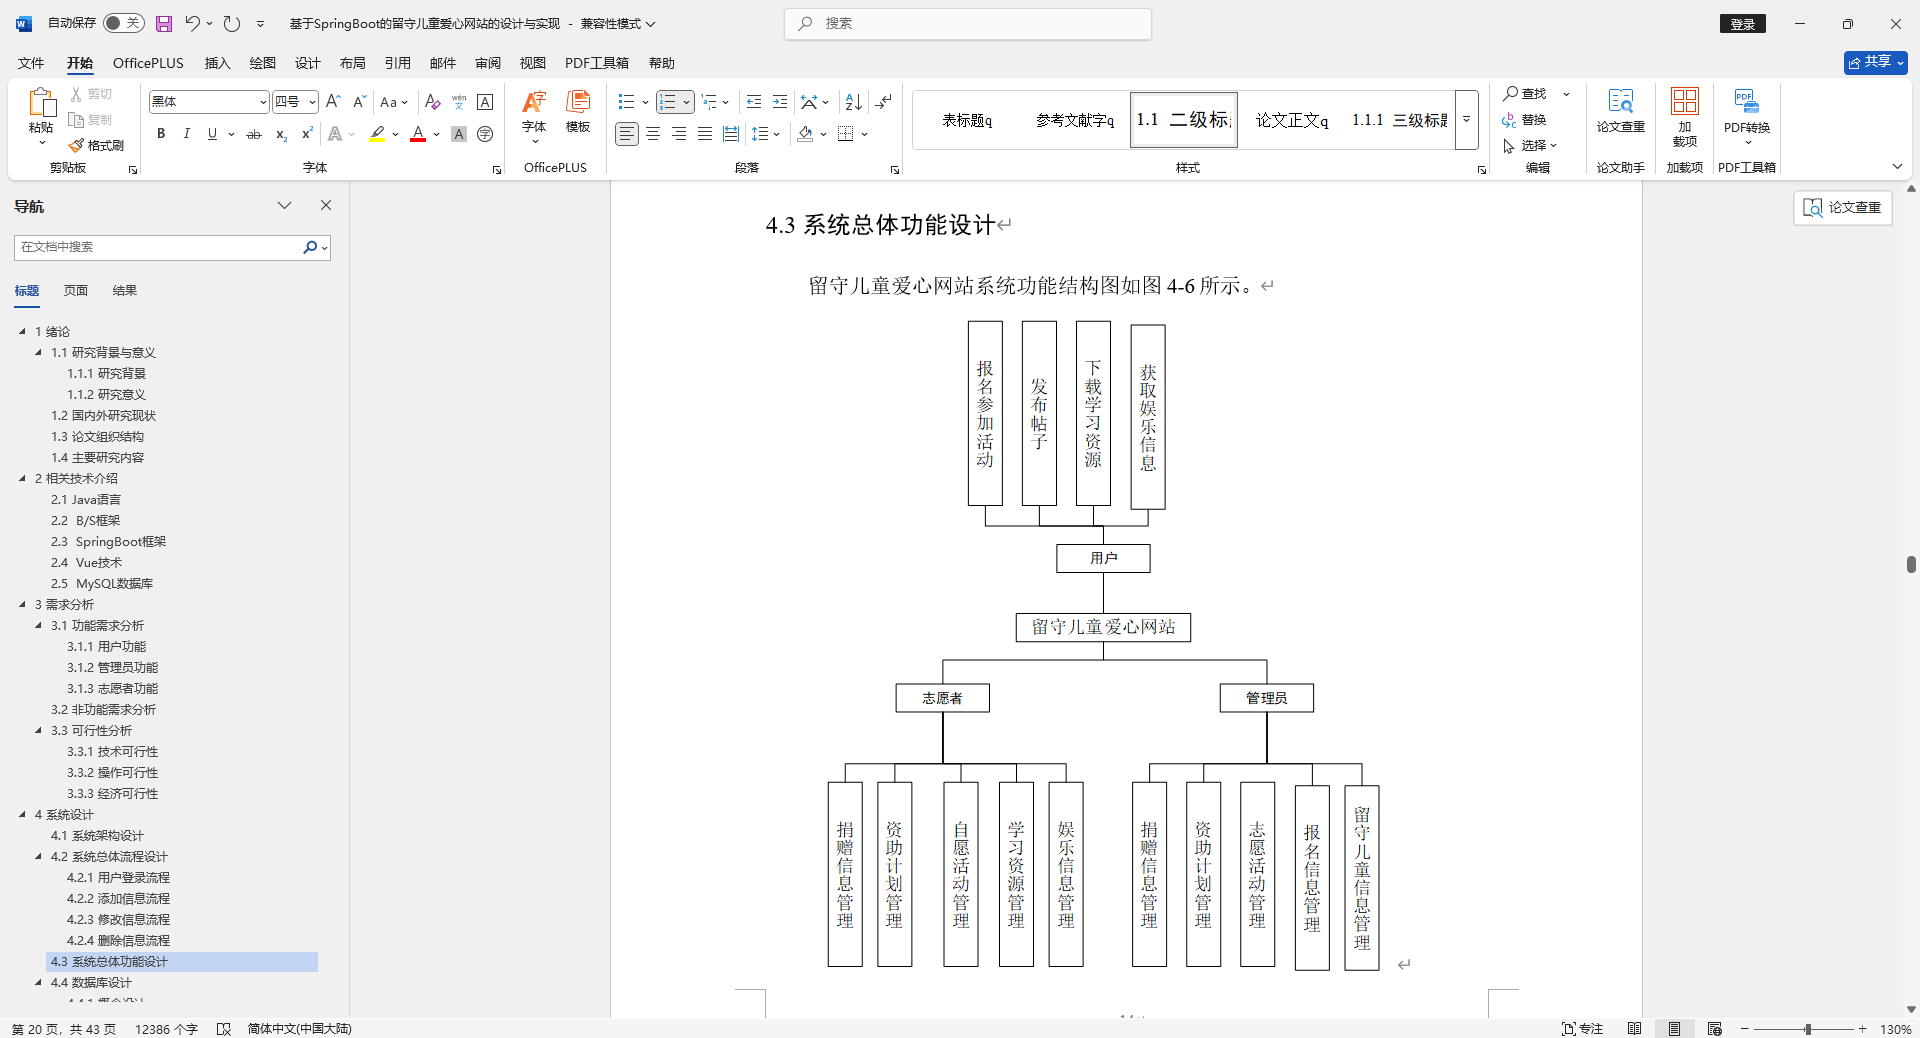Click the 共享 share button
The height and width of the screenshot is (1038, 1920).
1875,61
